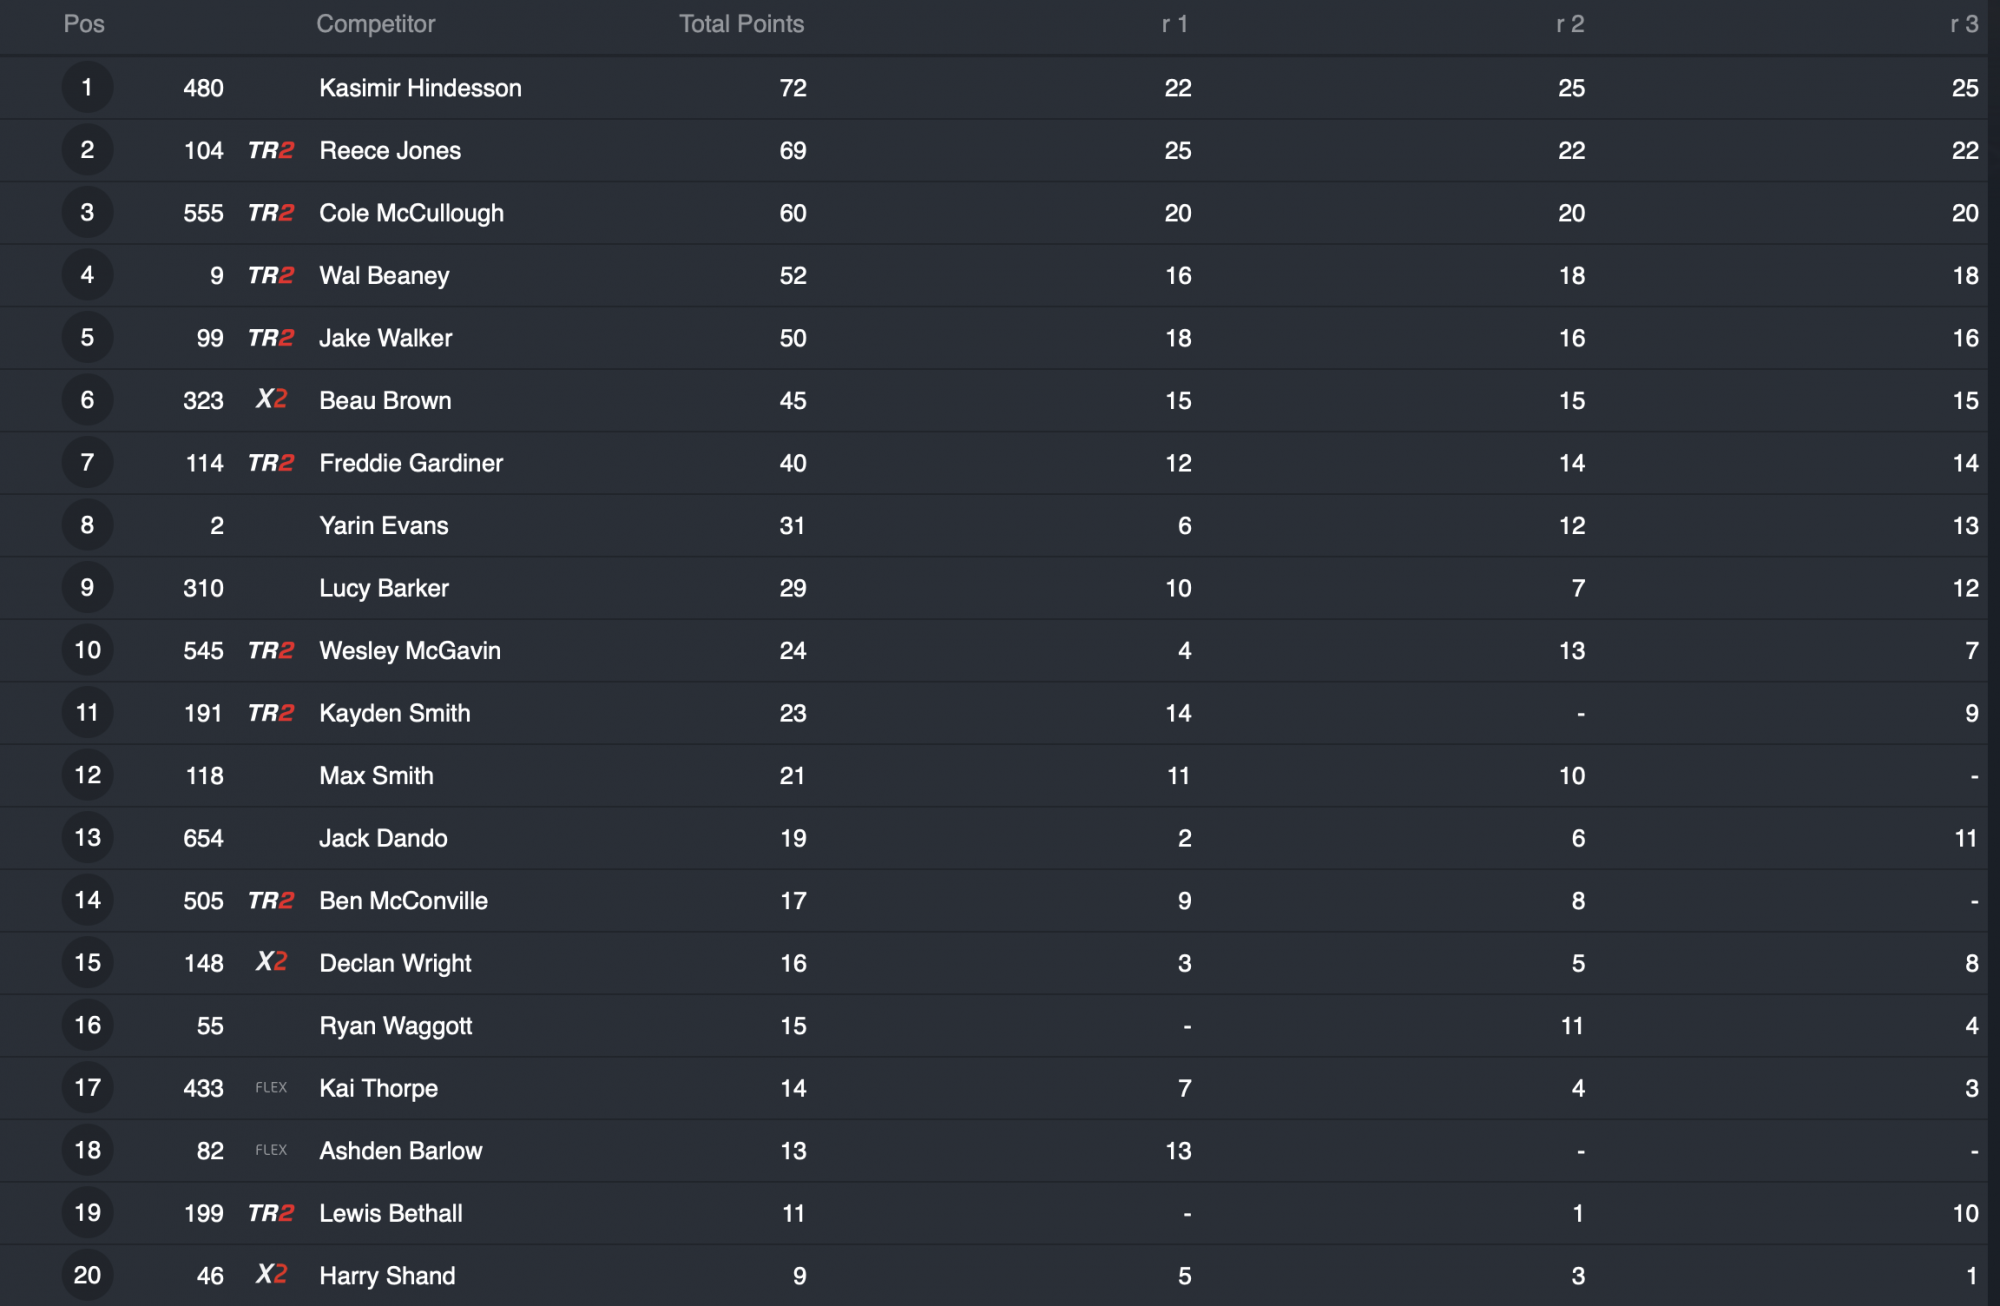Click the X2 icon beside Harry Shand
The image size is (2000, 1306).
point(271,1274)
